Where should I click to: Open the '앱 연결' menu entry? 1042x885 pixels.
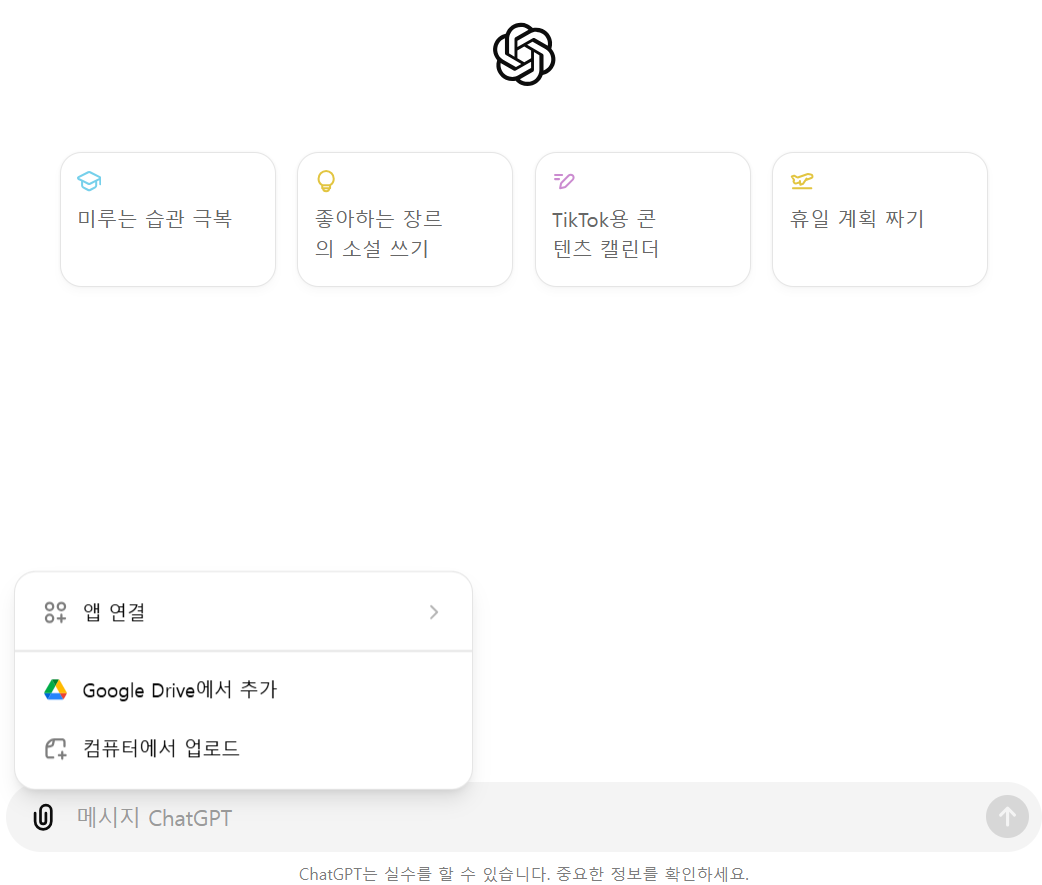(115, 612)
